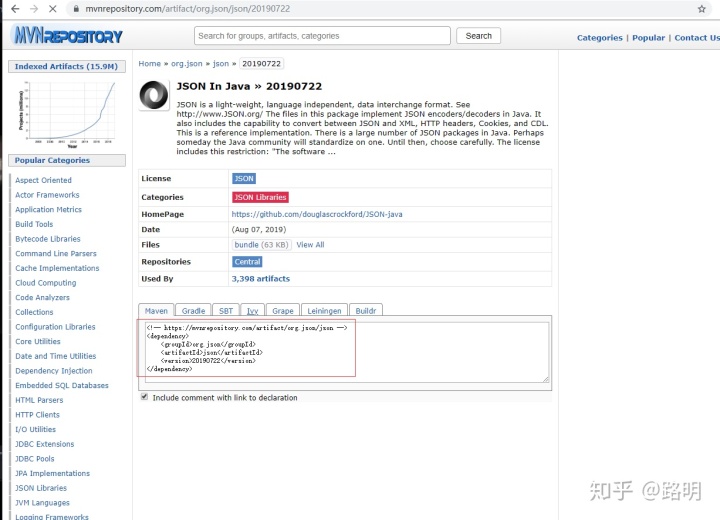This screenshot has height=520, width=720.
Task: Open Embedded SQL Databases category
Action: pyautogui.click(x=62, y=386)
